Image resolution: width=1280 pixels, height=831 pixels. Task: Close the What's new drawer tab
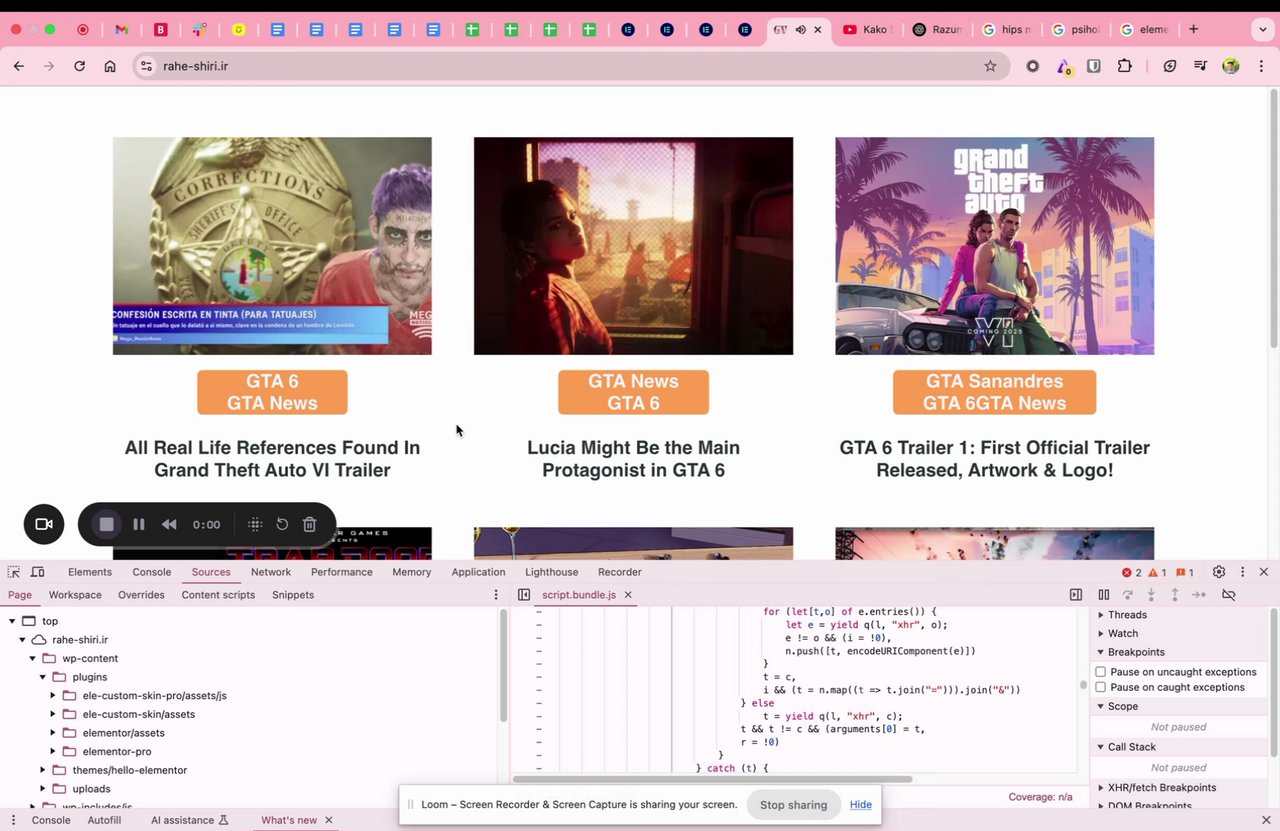point(328,820)
